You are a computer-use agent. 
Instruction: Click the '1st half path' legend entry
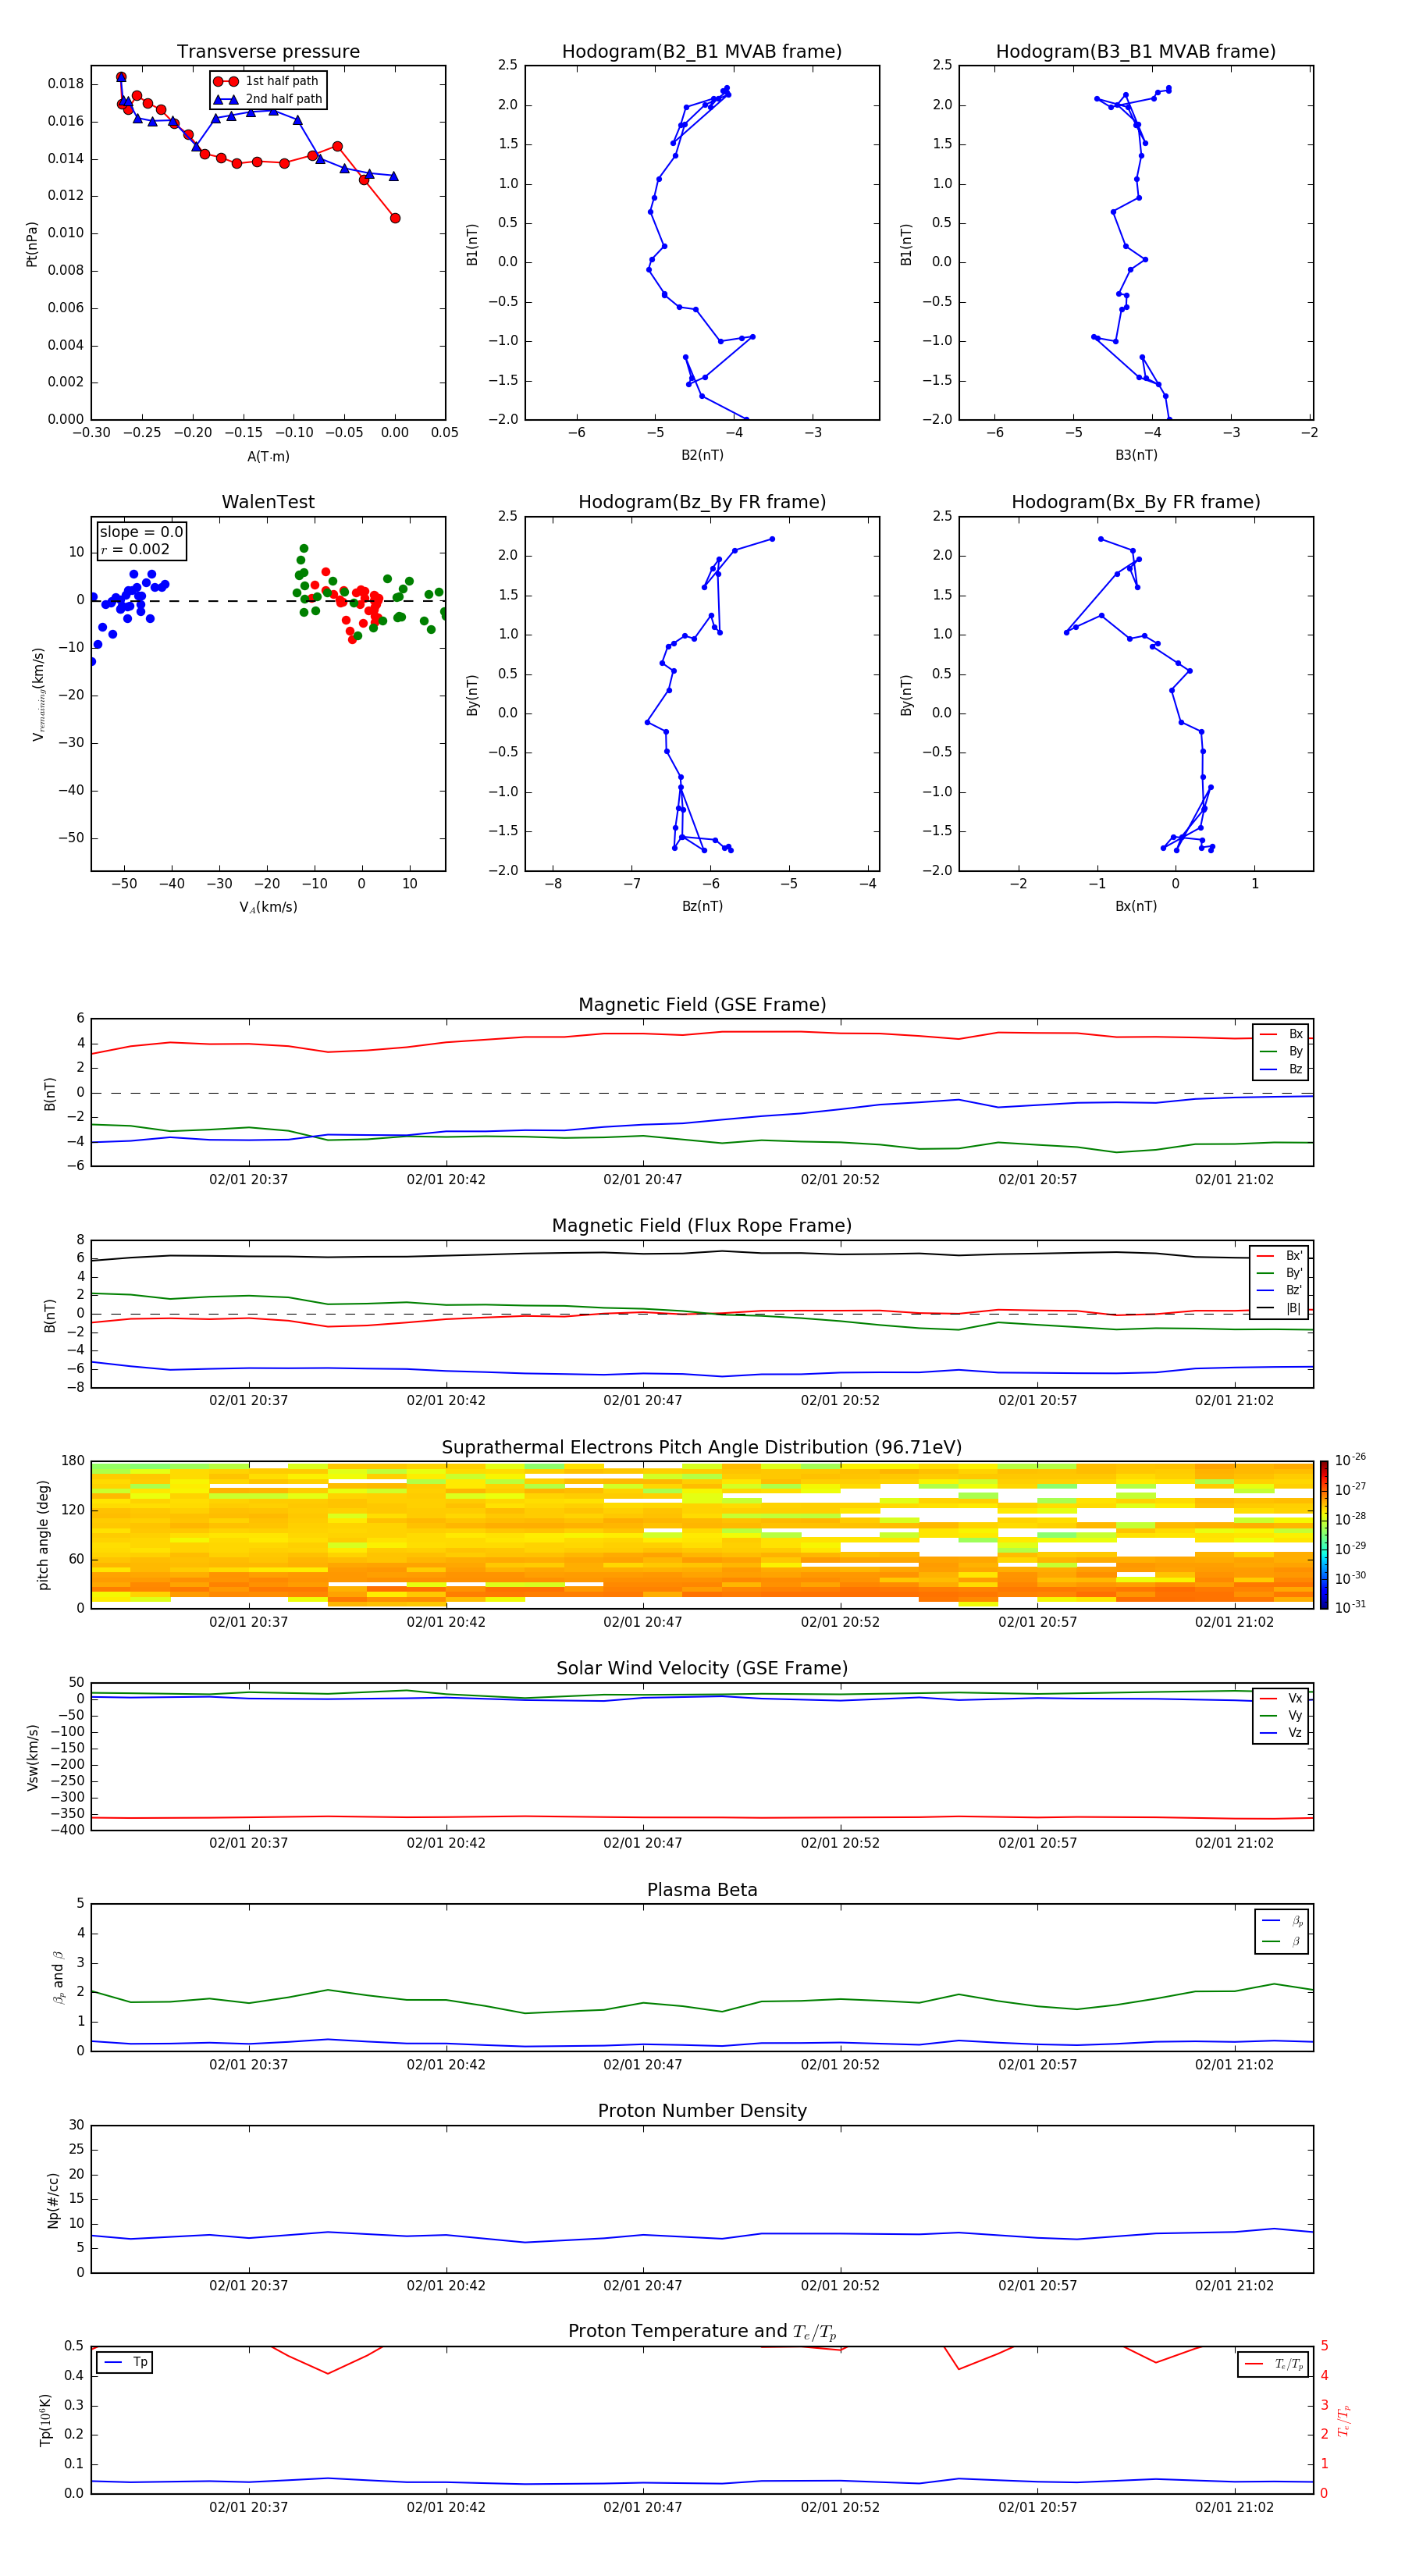[266, 81]
